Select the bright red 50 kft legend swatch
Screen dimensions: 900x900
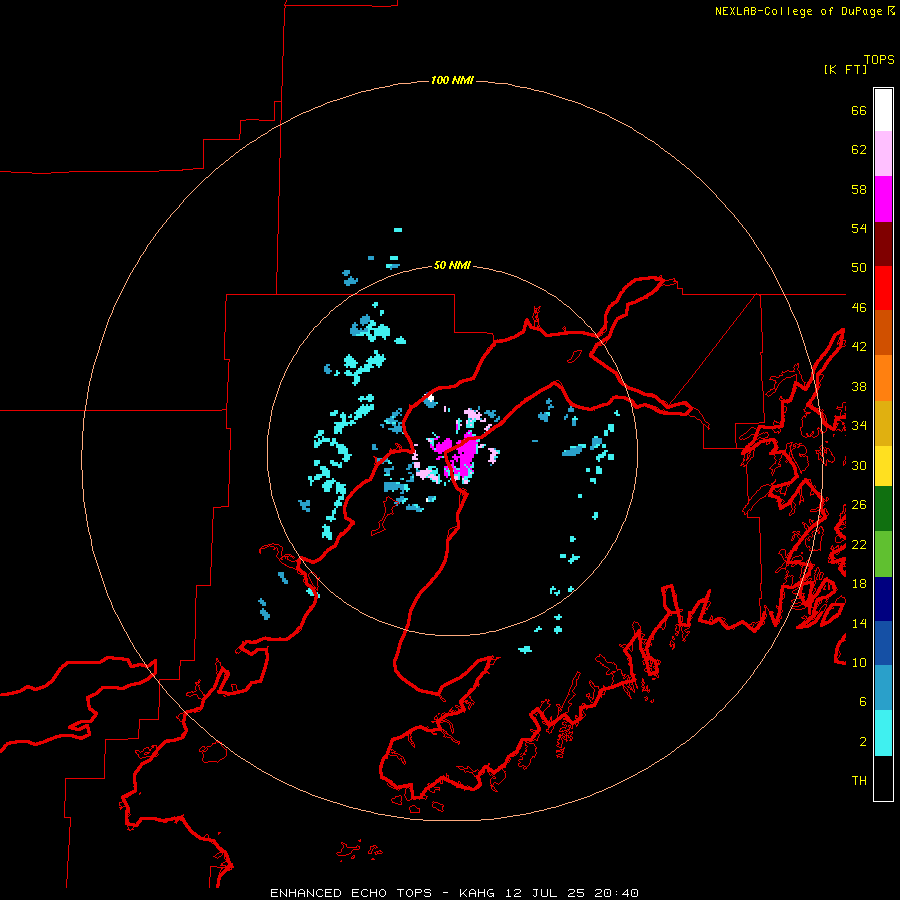point(883,288)
